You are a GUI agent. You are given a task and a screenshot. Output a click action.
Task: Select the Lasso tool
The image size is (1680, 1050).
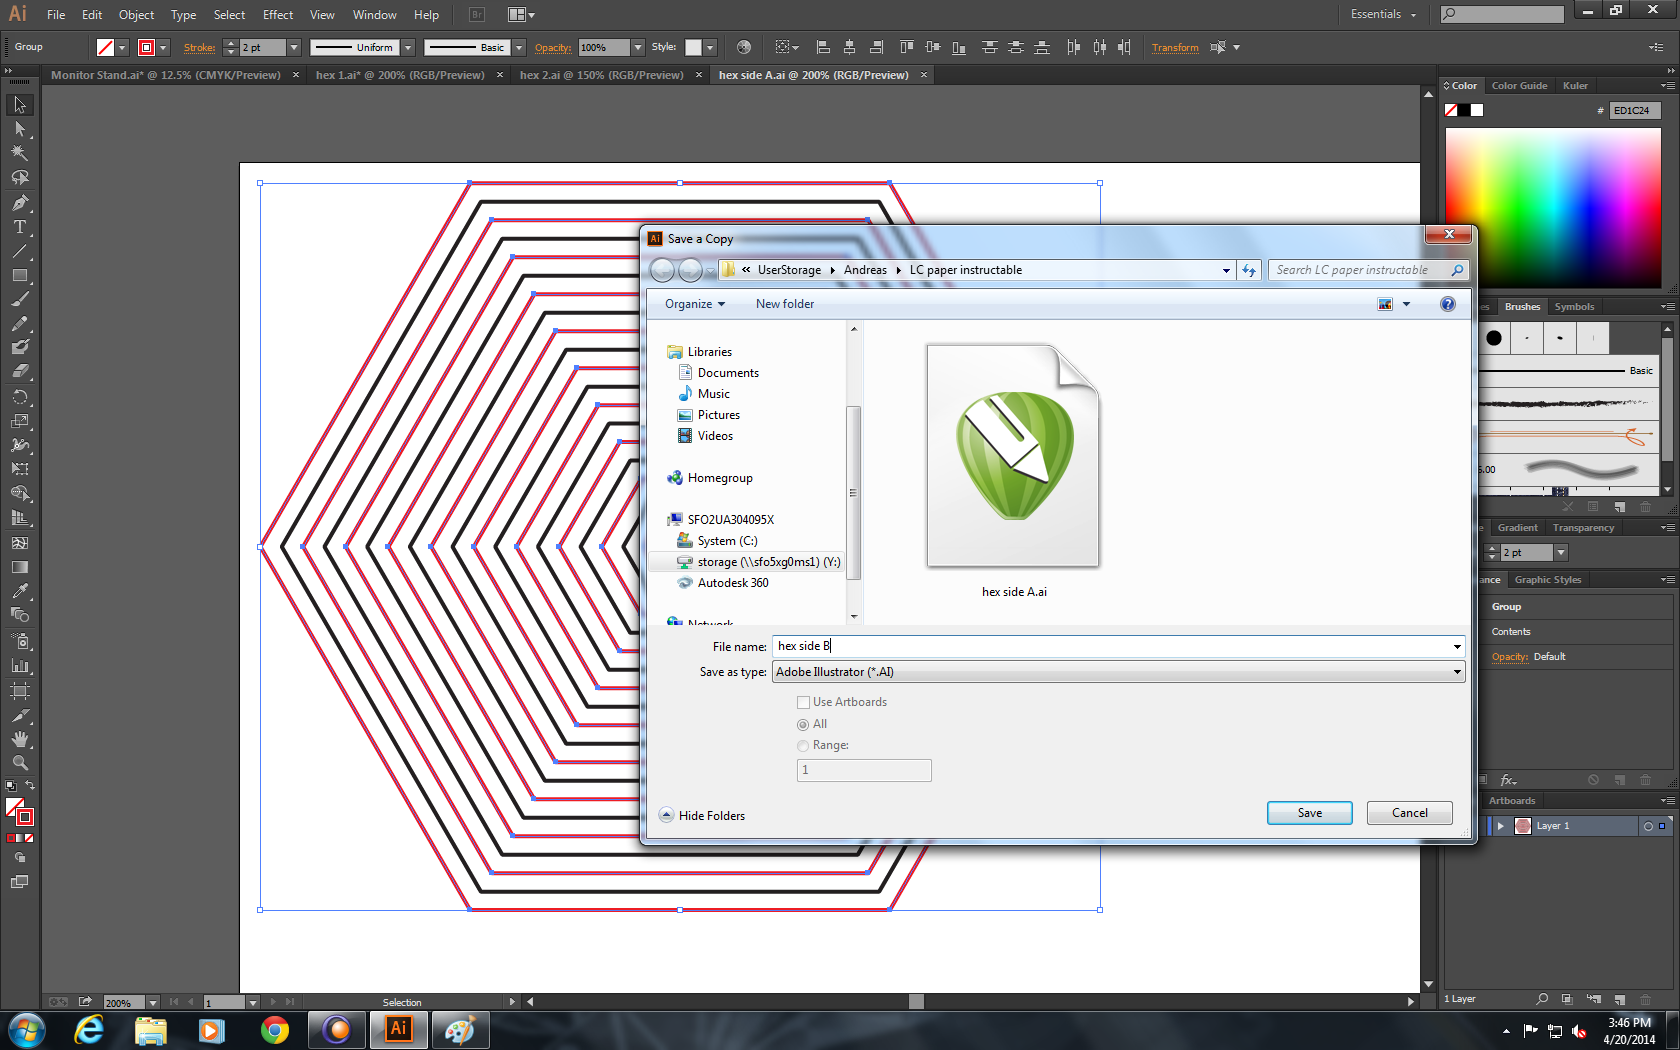click(x=20, y=178)
